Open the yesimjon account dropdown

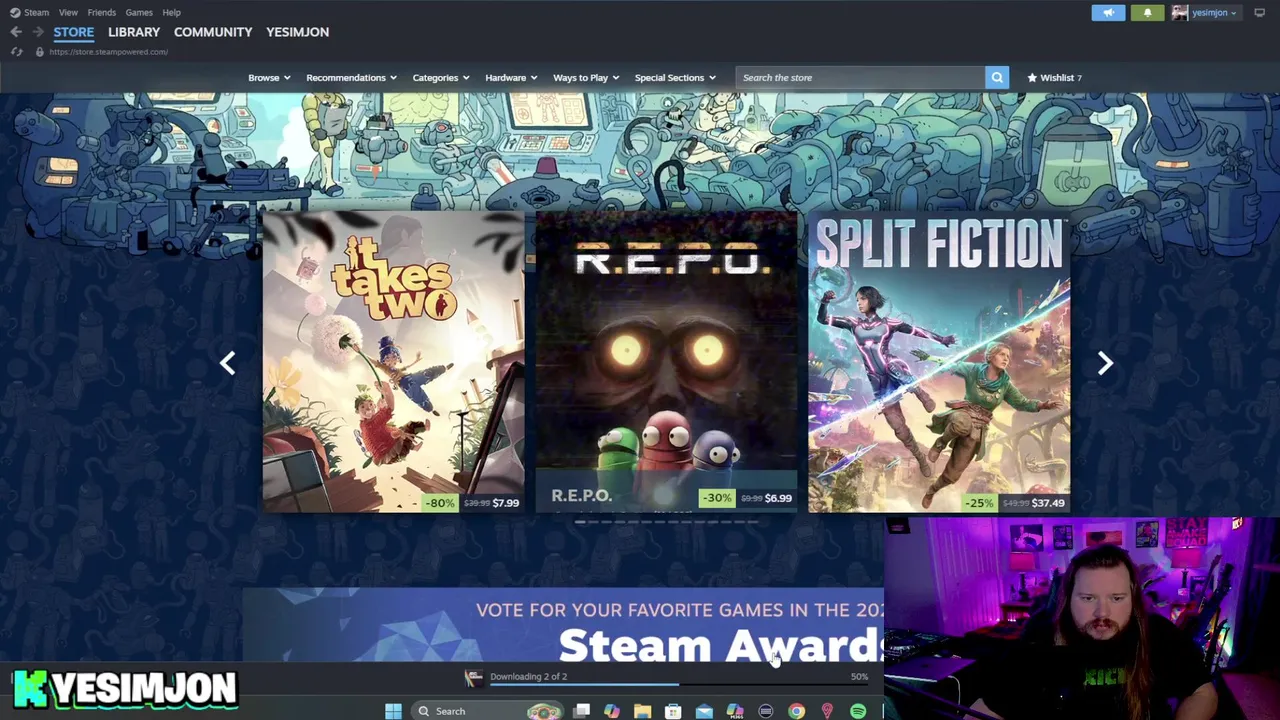point(1214,13)
